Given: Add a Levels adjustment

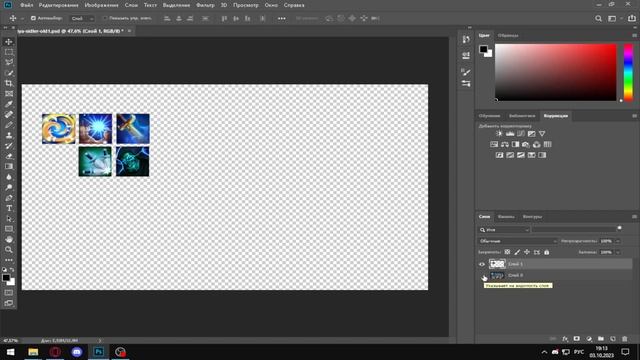Looking at the screenshot, I should 510,133.
